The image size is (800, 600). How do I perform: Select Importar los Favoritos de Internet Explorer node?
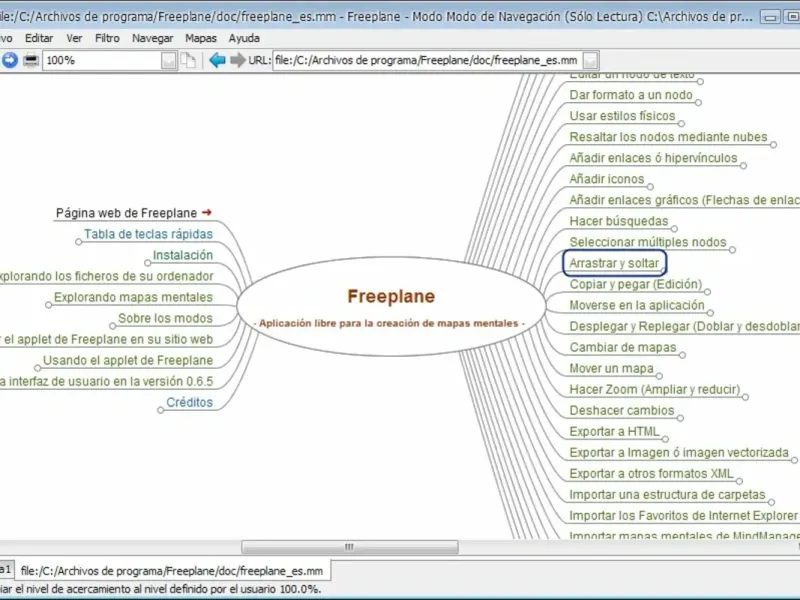683,516
